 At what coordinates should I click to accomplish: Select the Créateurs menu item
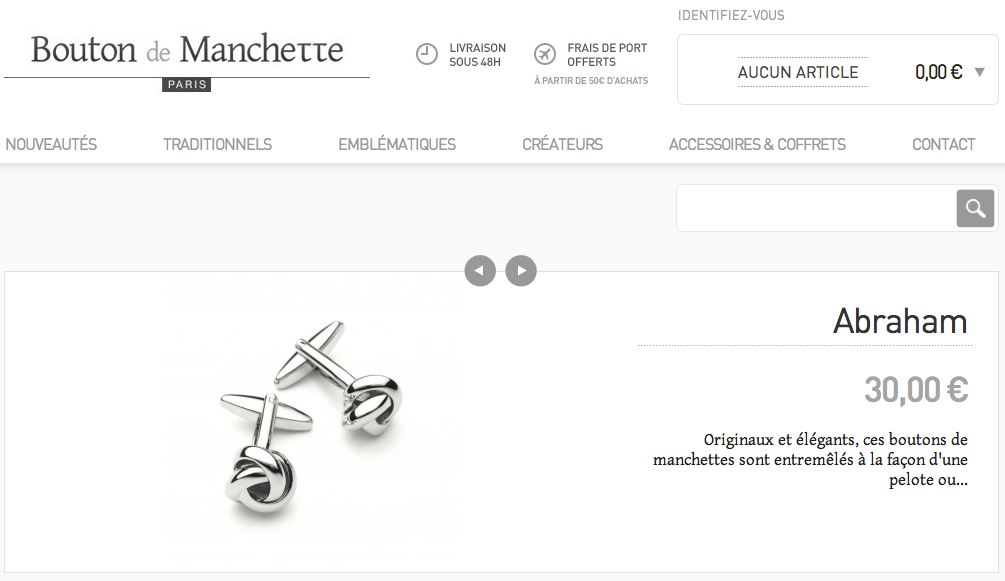point(562,144)
